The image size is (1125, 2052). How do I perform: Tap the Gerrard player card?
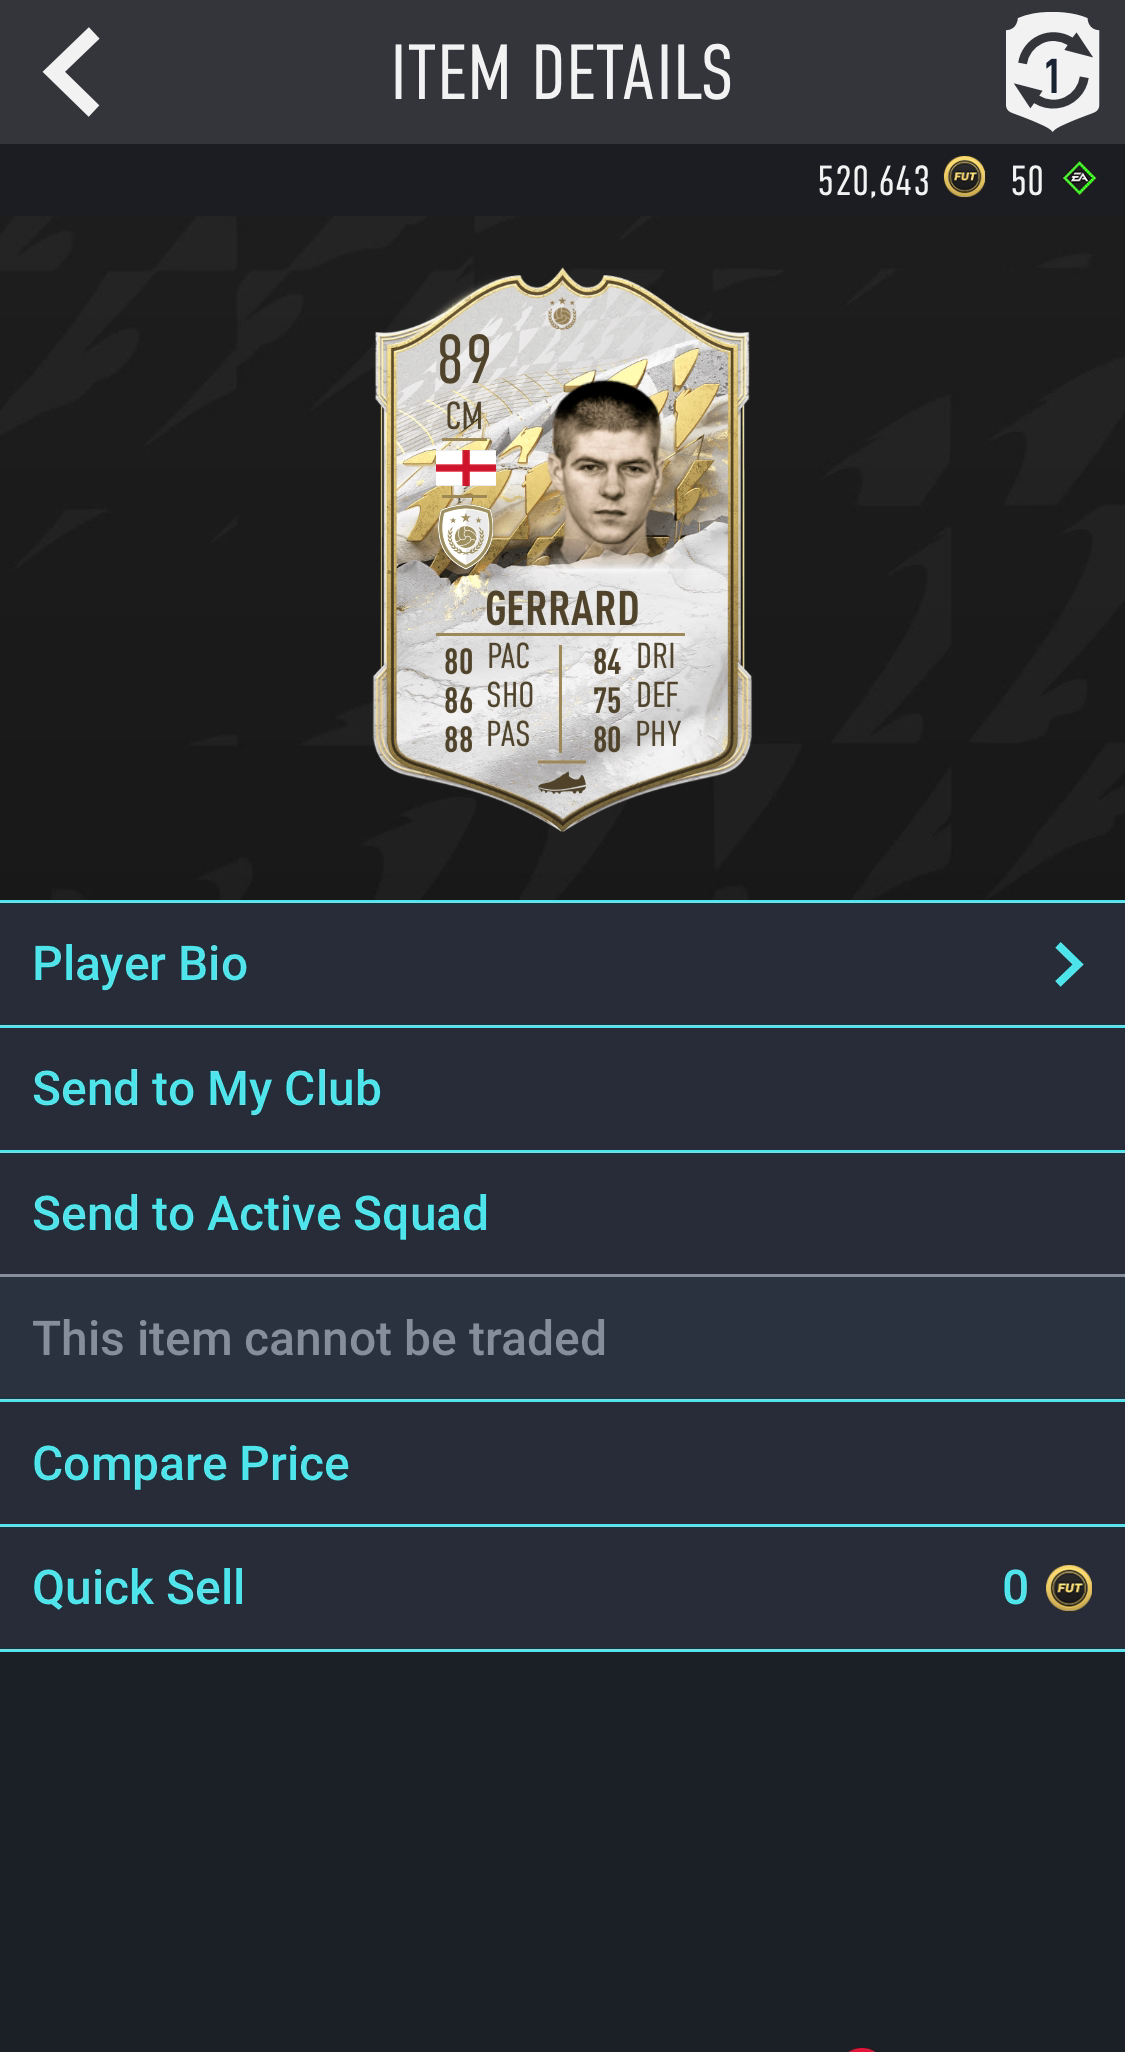(562, 550)
